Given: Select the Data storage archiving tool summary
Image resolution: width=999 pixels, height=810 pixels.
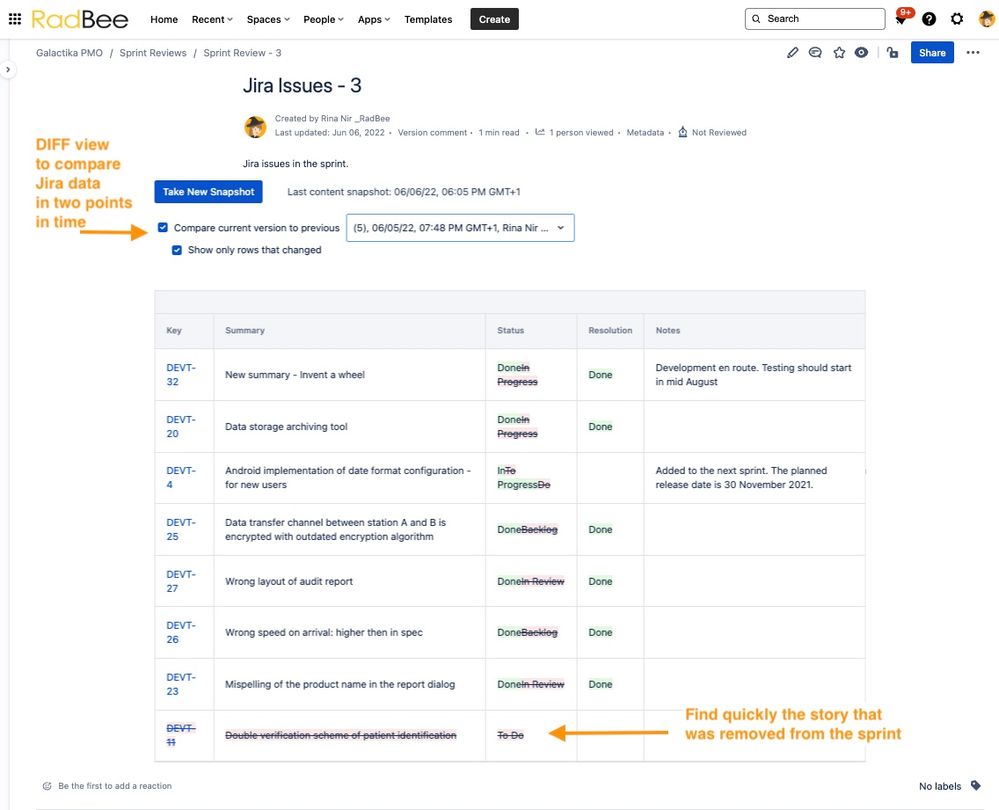Looking at the screenshot, I should click(286, 426).
